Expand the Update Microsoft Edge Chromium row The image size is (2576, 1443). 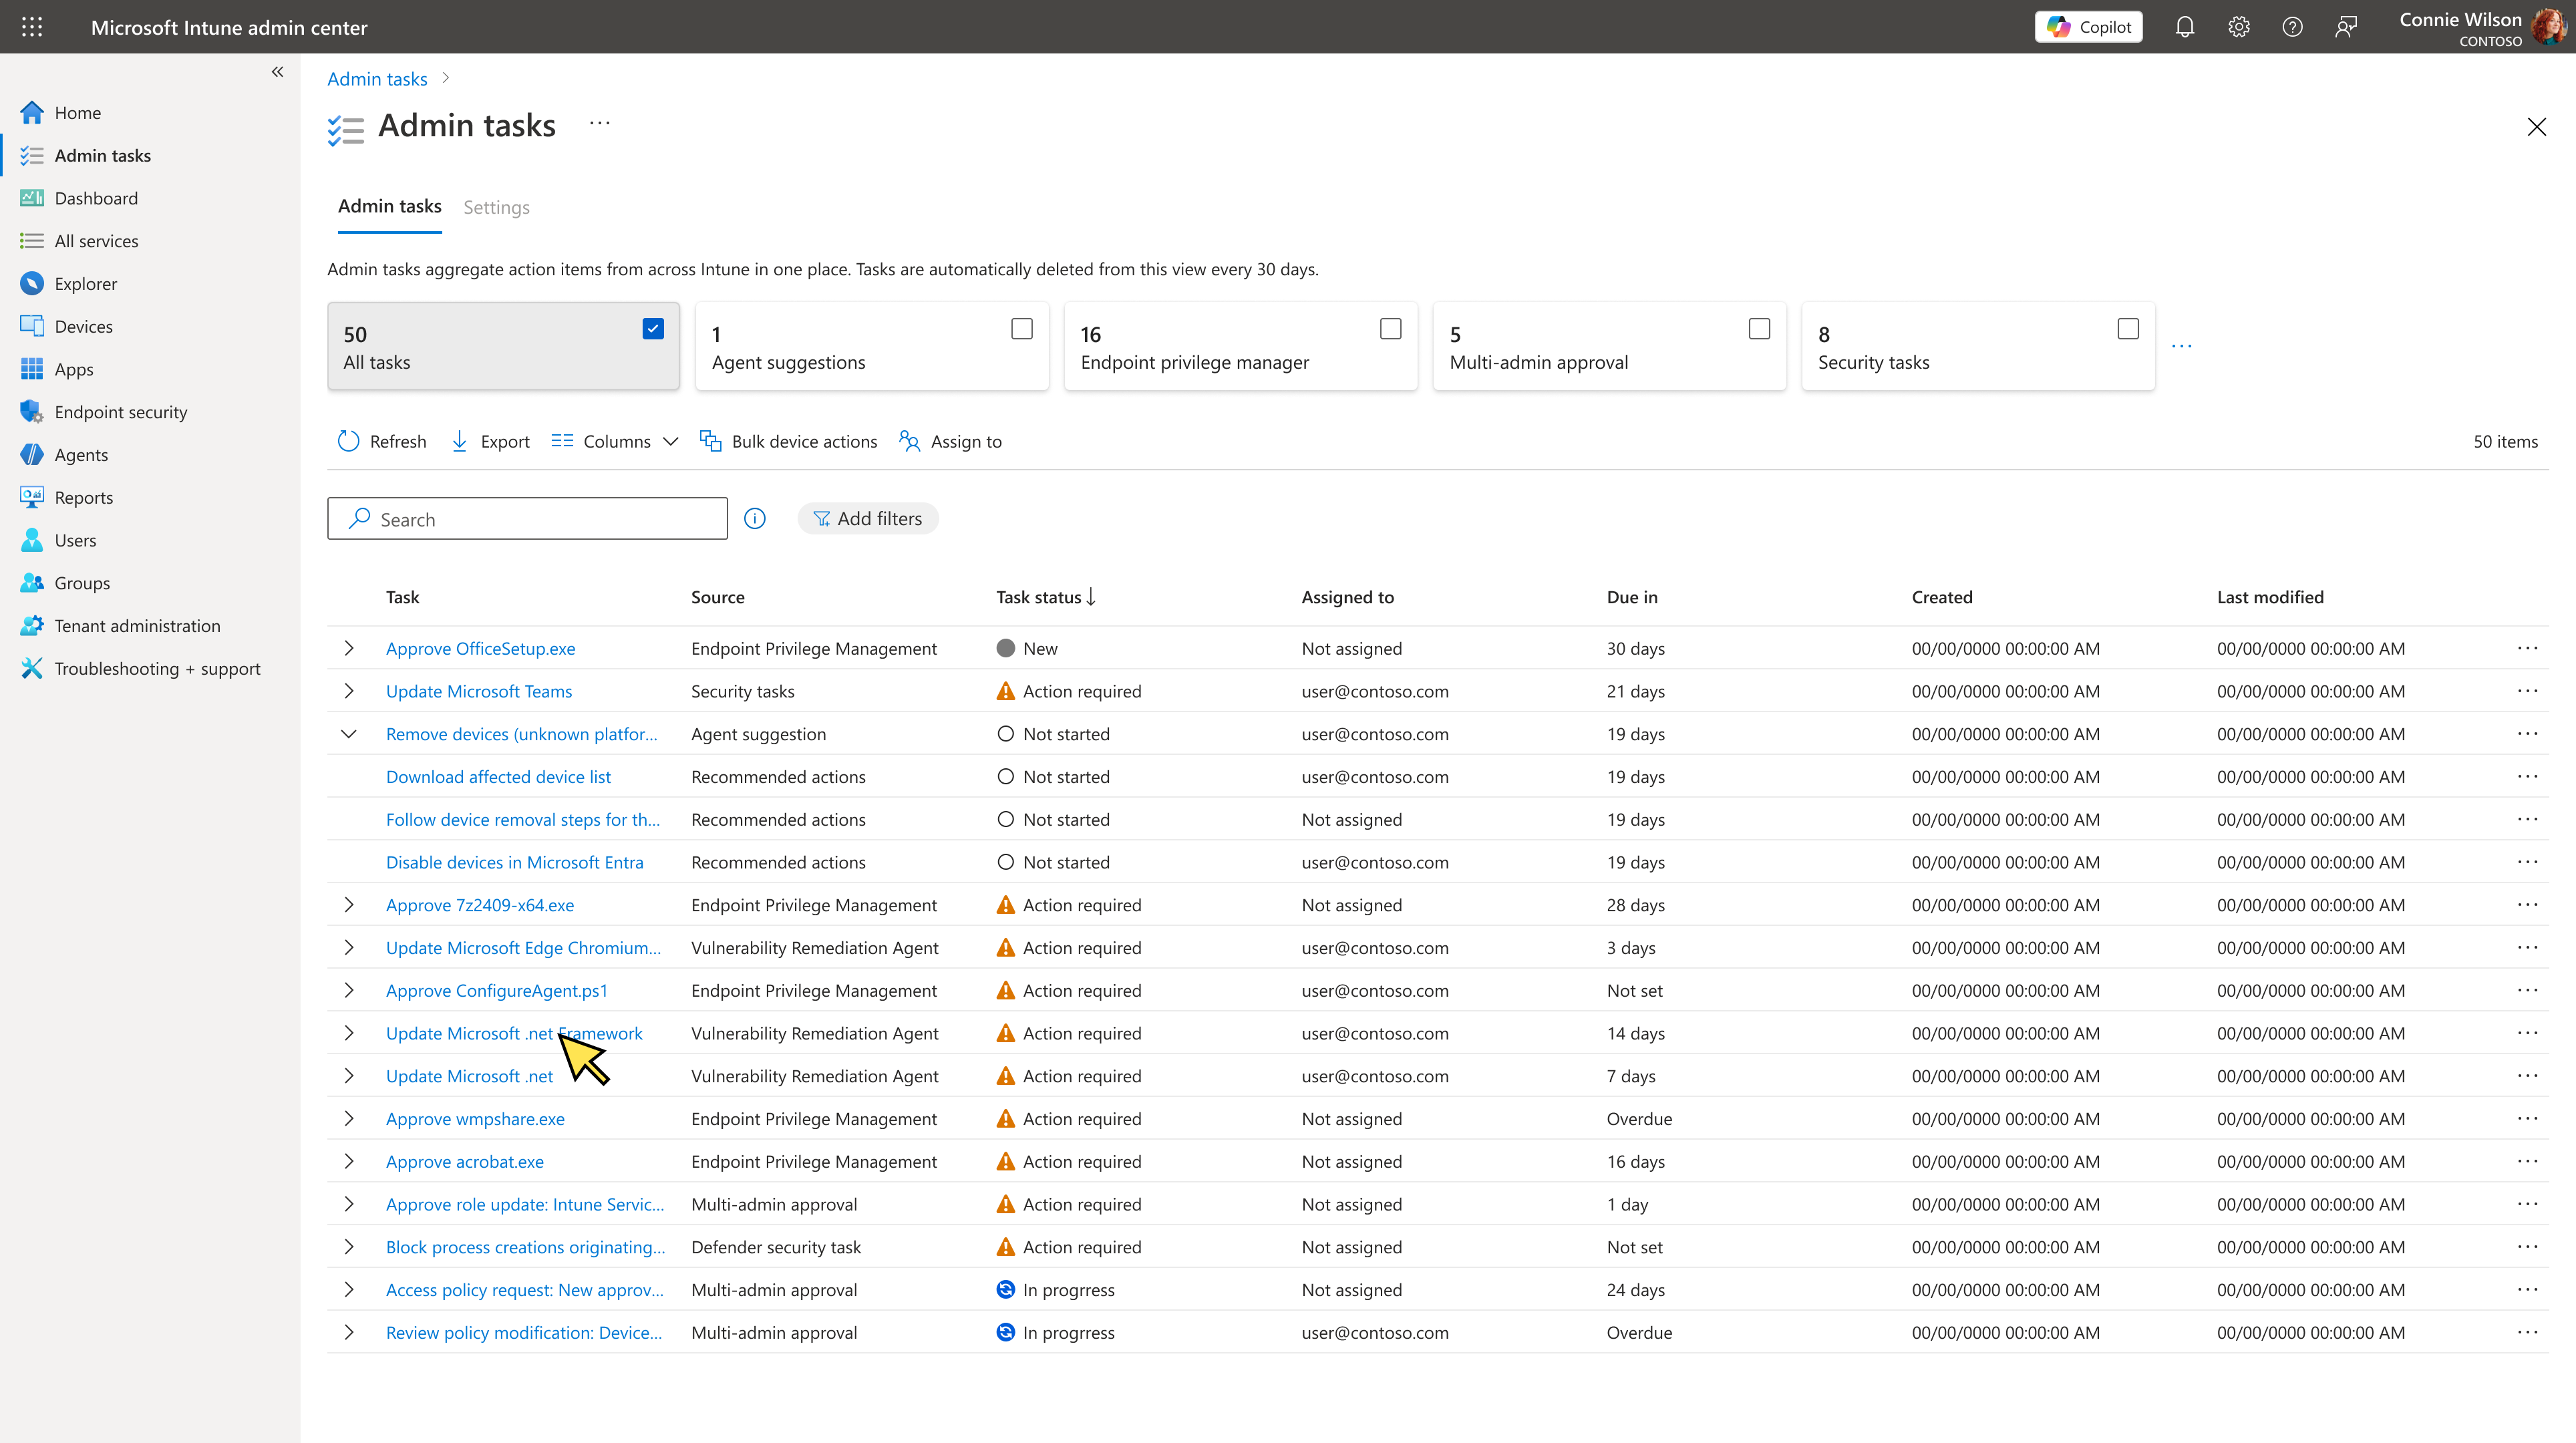[x=348, y=948]
